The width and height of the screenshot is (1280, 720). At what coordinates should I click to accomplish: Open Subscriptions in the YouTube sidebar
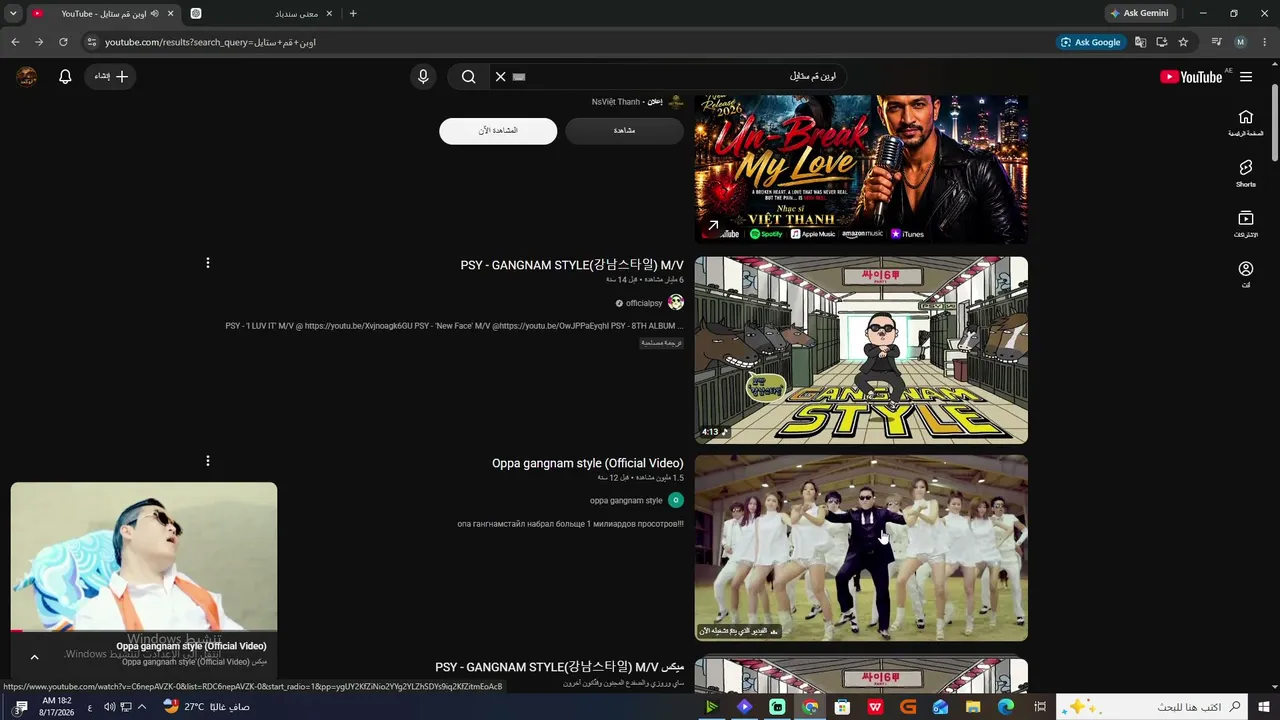[x=1246, y=223]
